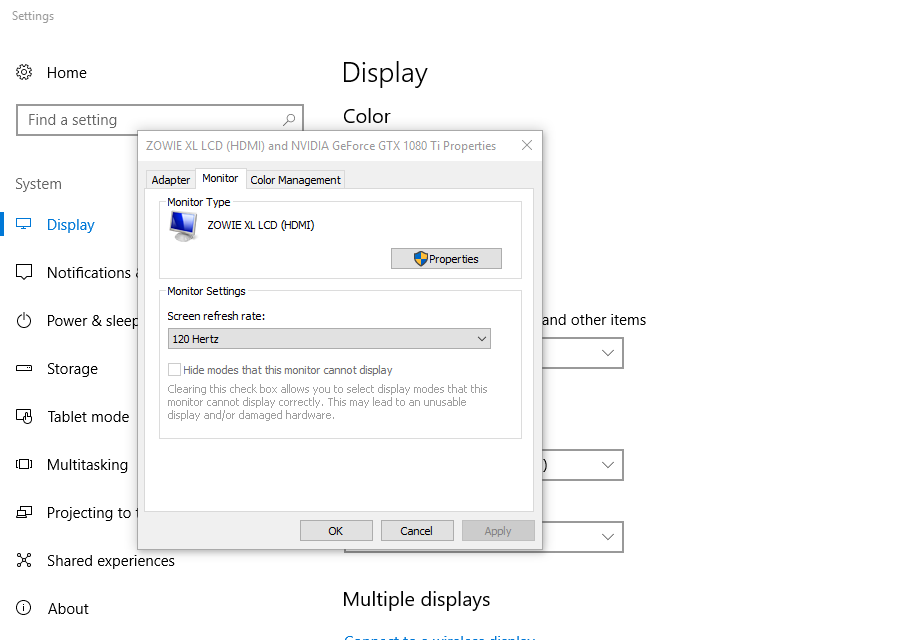
Task: Click the Tablet mode icon
Action: point(24,416)
